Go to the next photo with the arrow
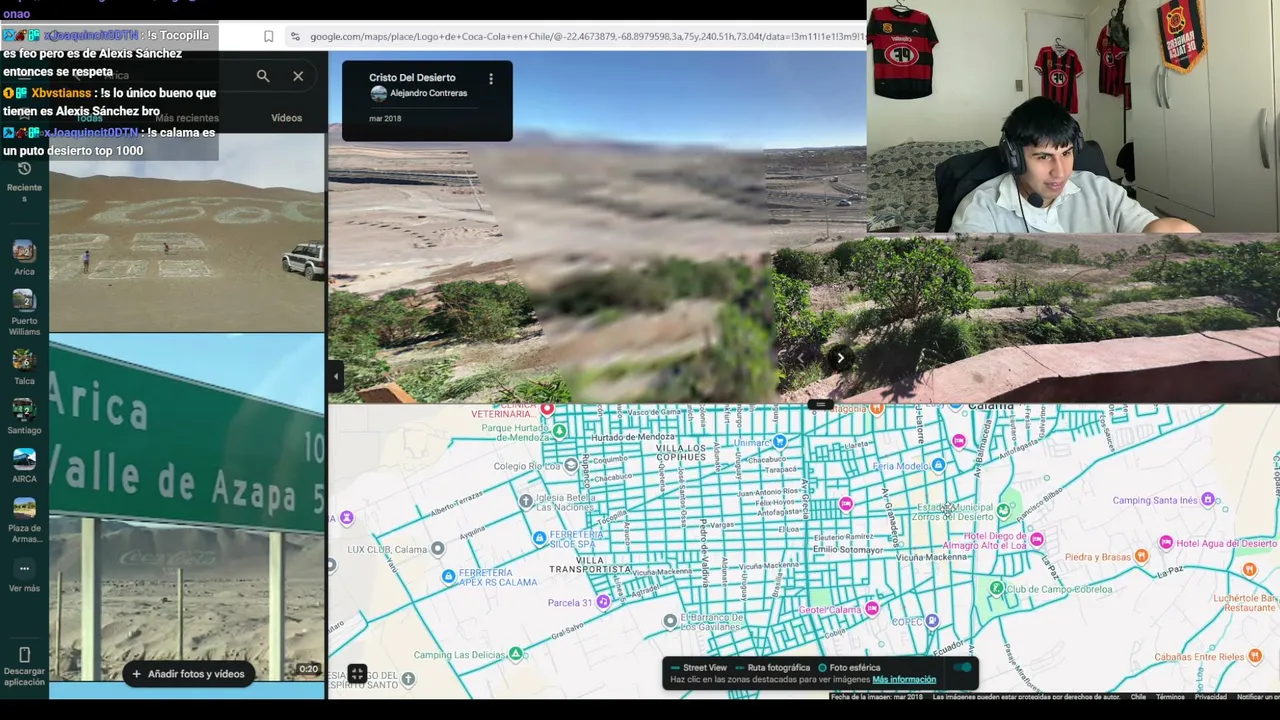The width and height of the screenshot is (1280, 720). pyautogui.click(x=840, y=358)
